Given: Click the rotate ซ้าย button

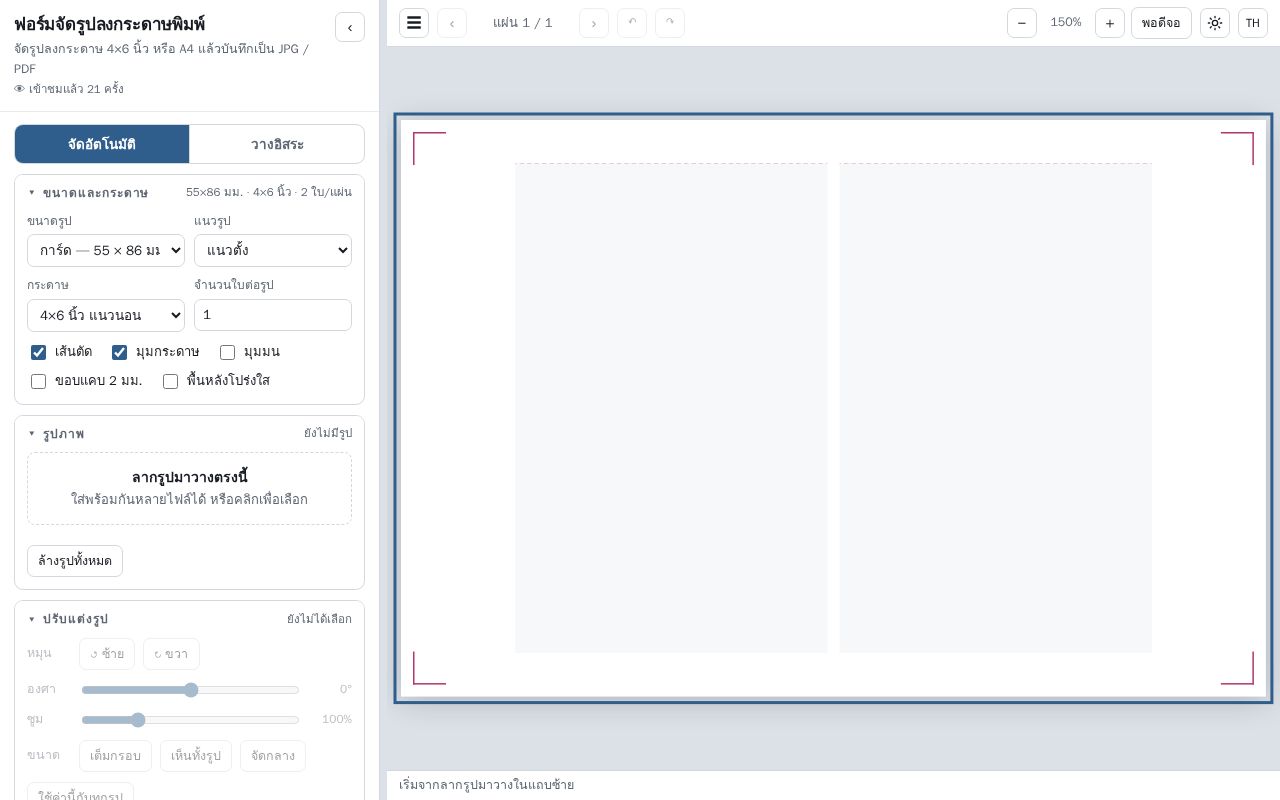Looking at the screenshot, I should tap(107, 654).
